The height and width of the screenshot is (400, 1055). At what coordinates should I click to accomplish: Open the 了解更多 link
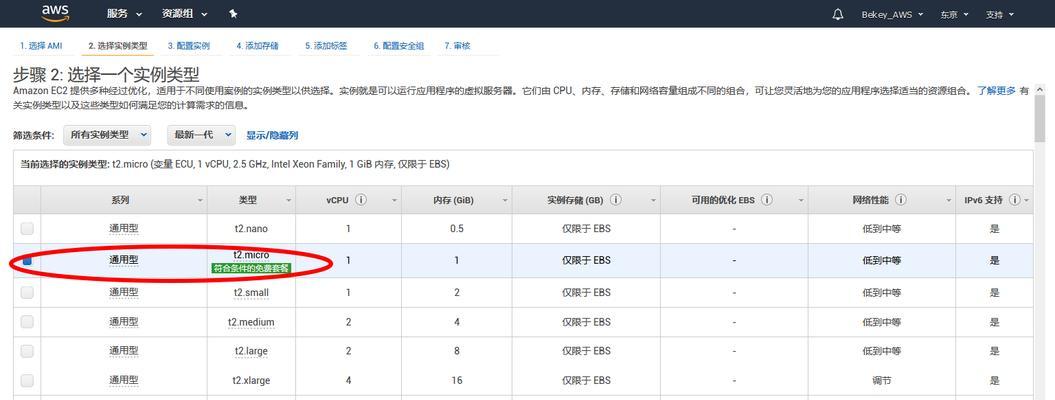tap(996, 91)
